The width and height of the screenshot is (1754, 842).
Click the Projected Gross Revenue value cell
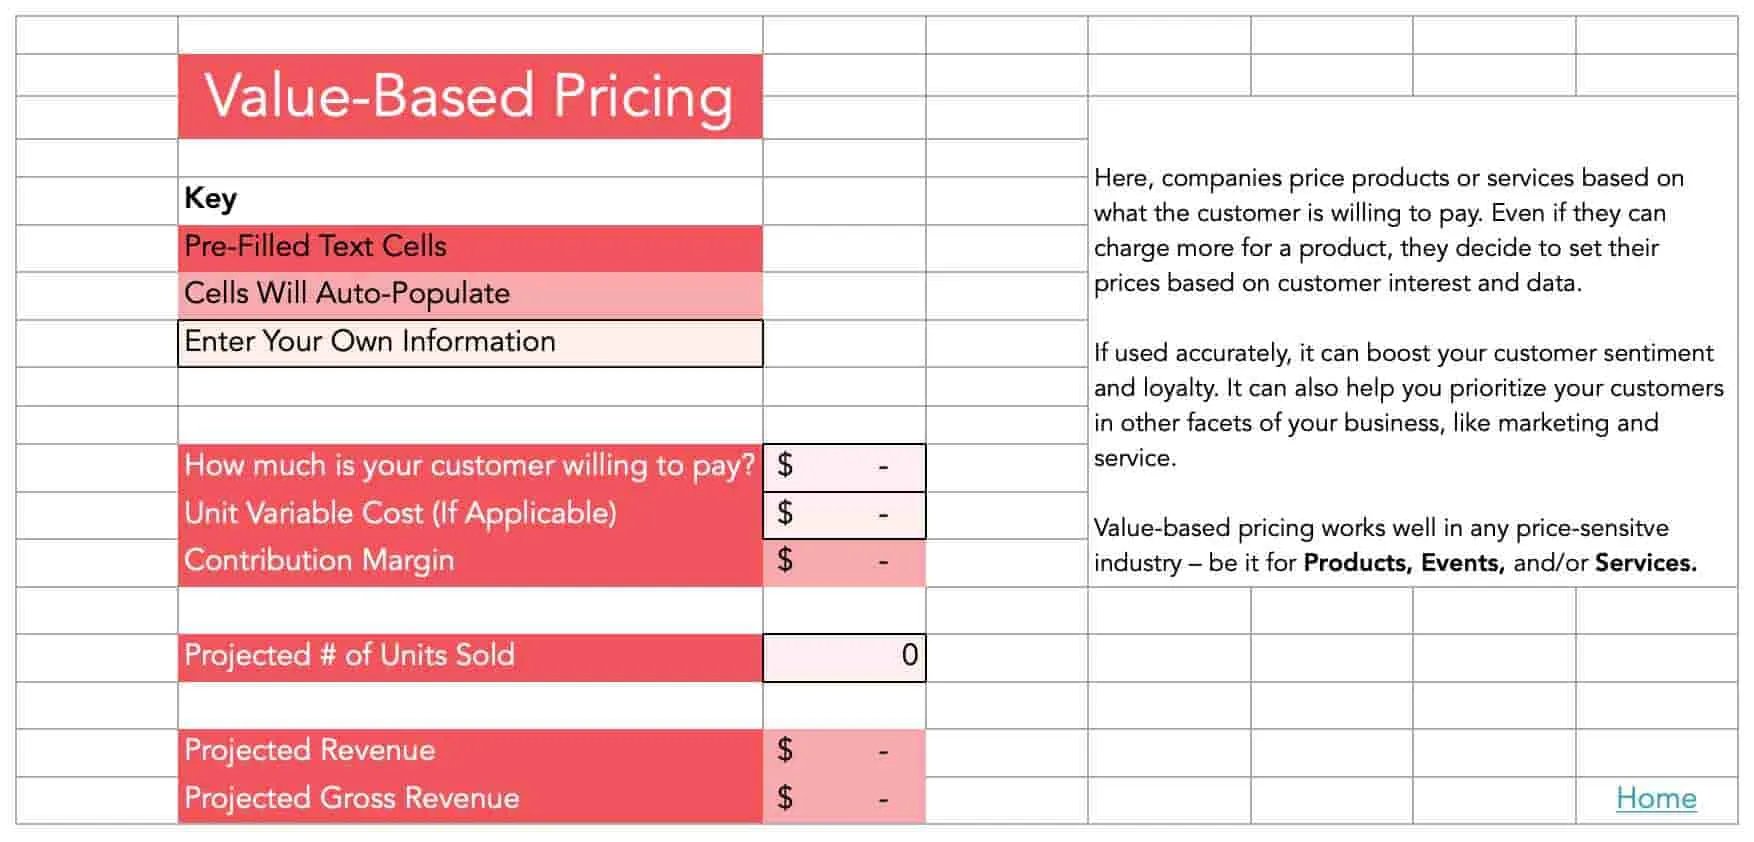tap(844, 799)
